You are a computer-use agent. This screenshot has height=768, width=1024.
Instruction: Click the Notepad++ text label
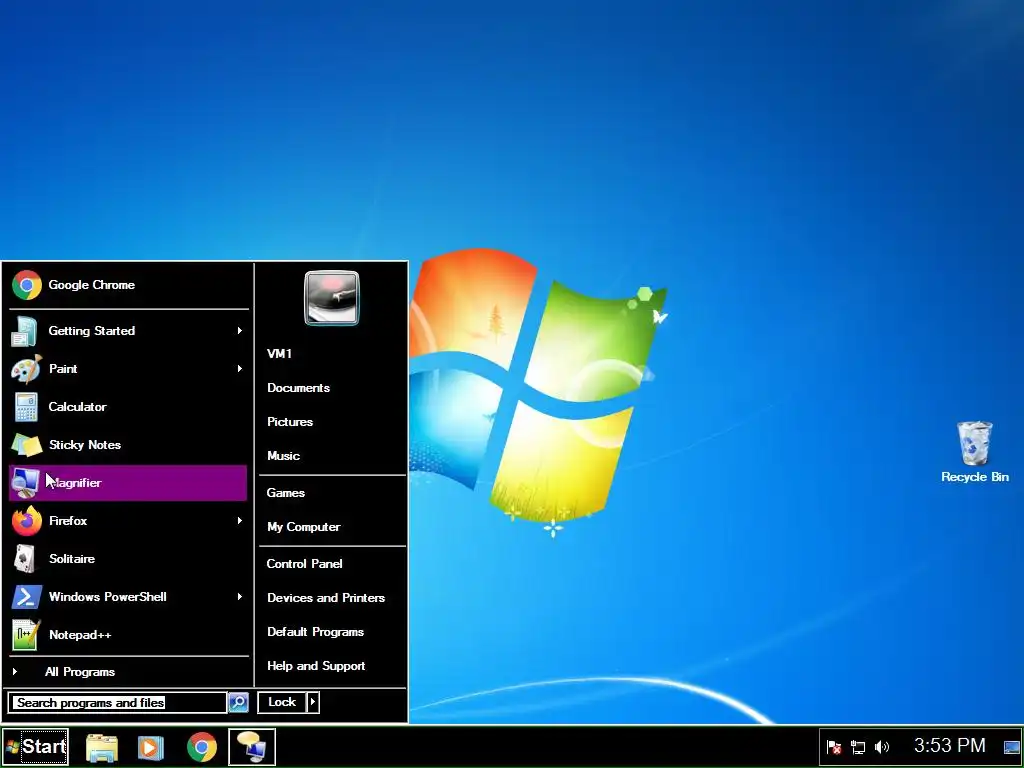click(80, 635)
